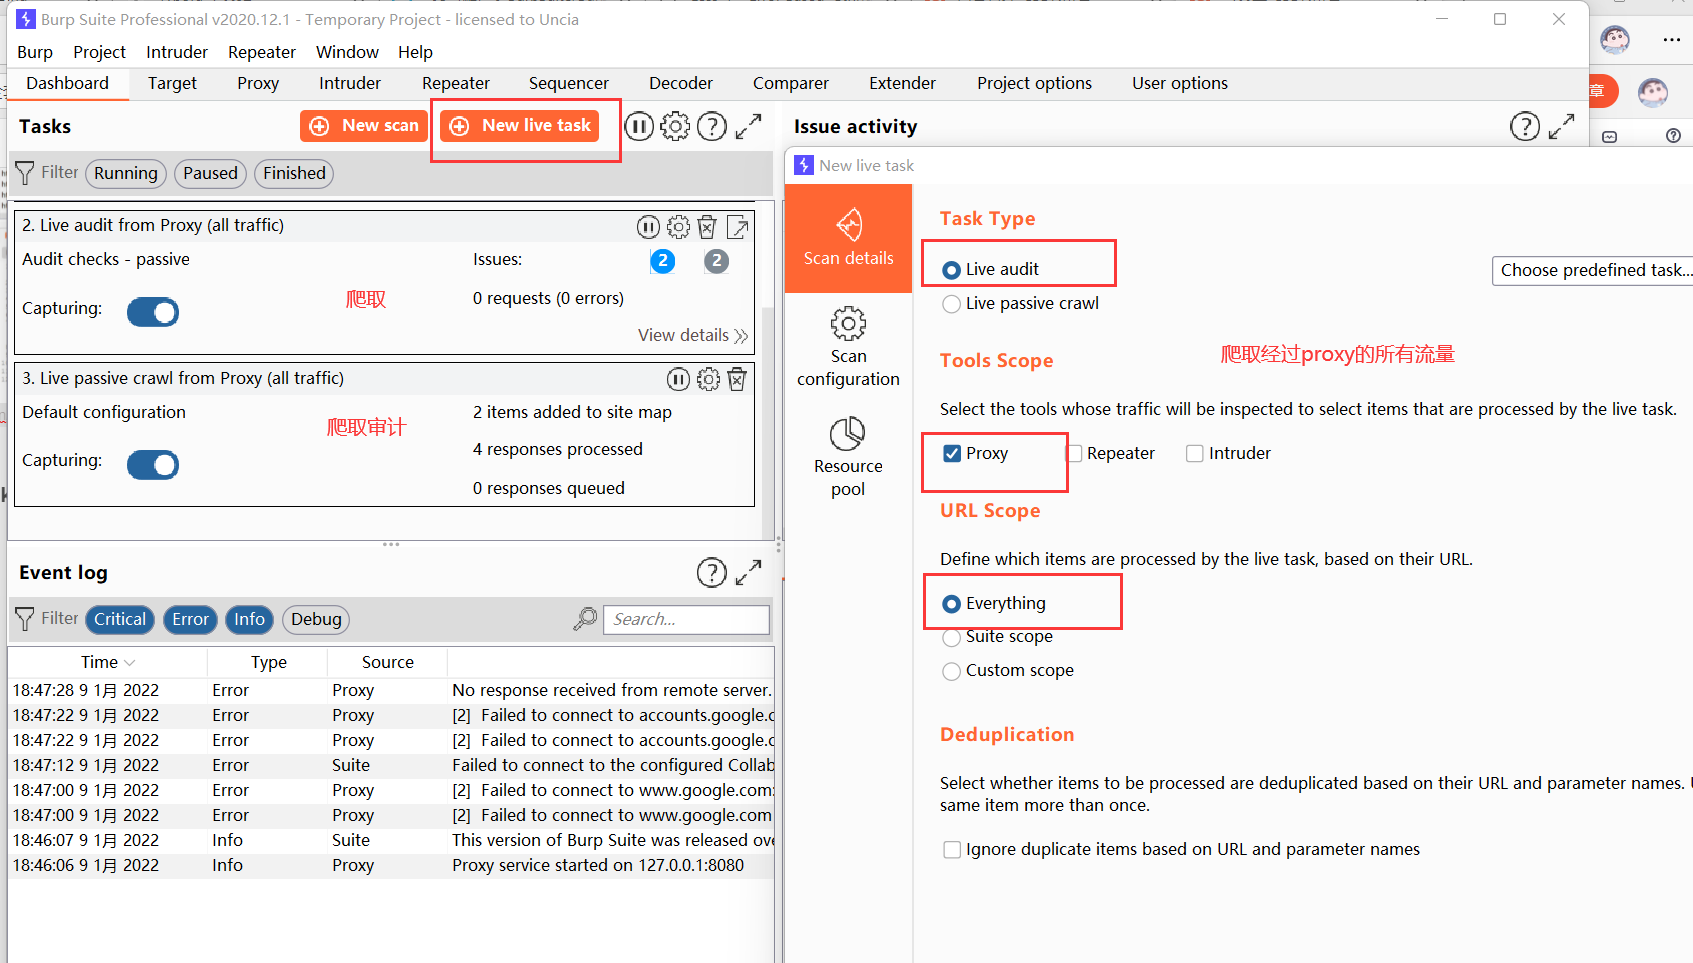Viewport: 1693px width, 963px height.
Task: Pause all tasks in Tasks panel header
Action: pyautogui.click(x=639, y=126)
